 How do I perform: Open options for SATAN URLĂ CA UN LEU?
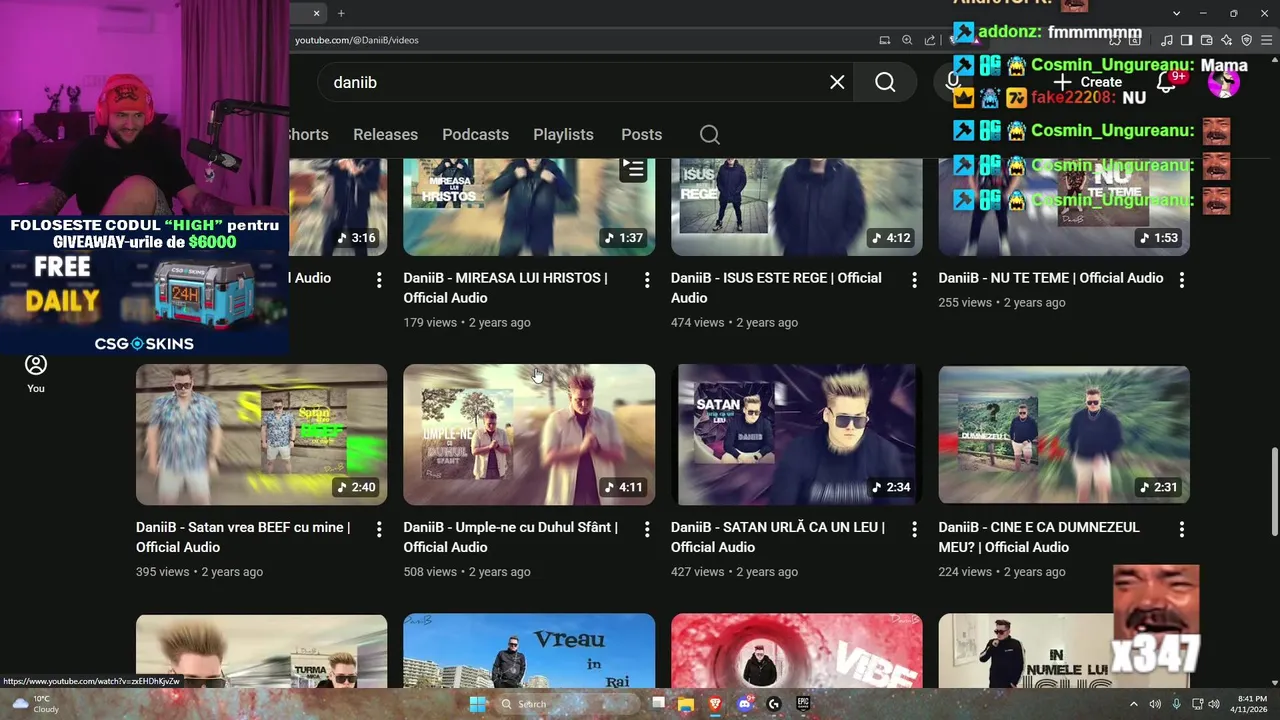[x=914, y=530]
